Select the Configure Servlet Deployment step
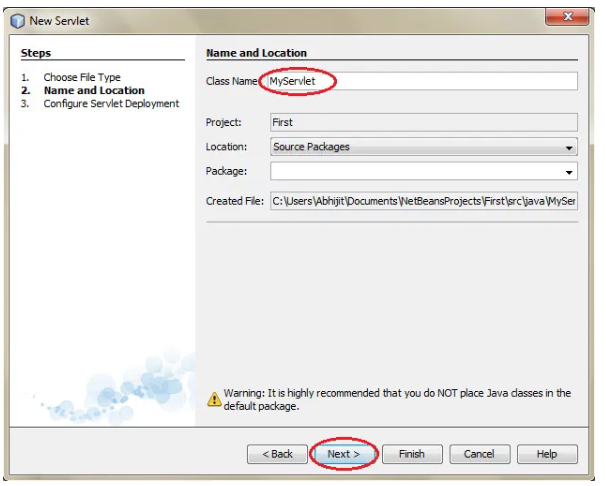The height and width of the screenshot is (486, 606). [x=111, y=103]
